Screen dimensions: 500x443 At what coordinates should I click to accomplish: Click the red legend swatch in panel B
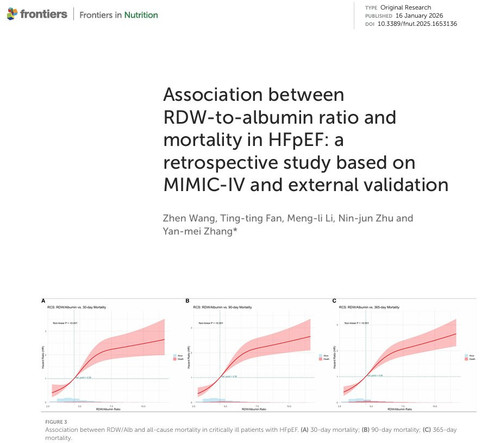point(321,359)
